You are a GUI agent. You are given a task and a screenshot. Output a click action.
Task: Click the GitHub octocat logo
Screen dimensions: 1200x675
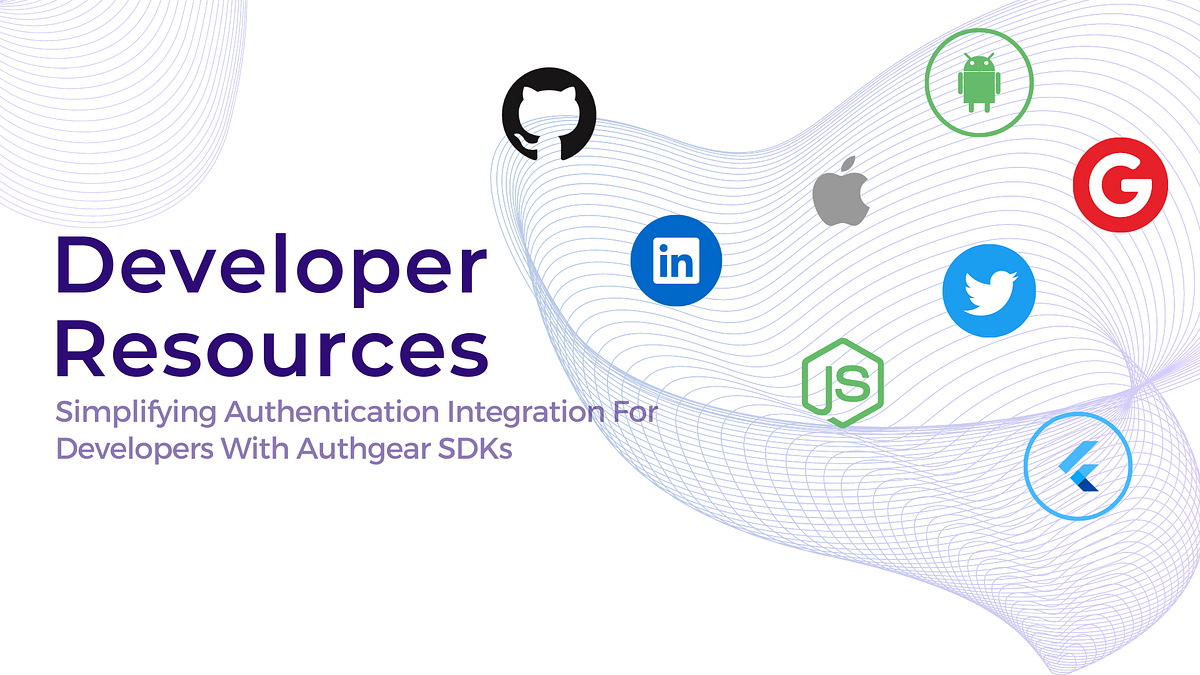click(x=550, y=110)
